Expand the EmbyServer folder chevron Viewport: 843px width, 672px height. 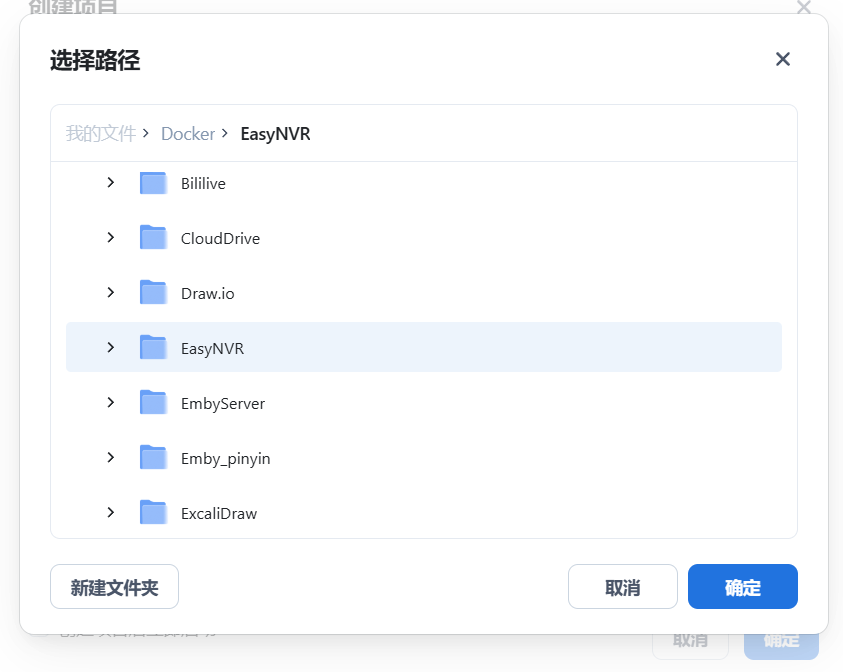point(110,403)
